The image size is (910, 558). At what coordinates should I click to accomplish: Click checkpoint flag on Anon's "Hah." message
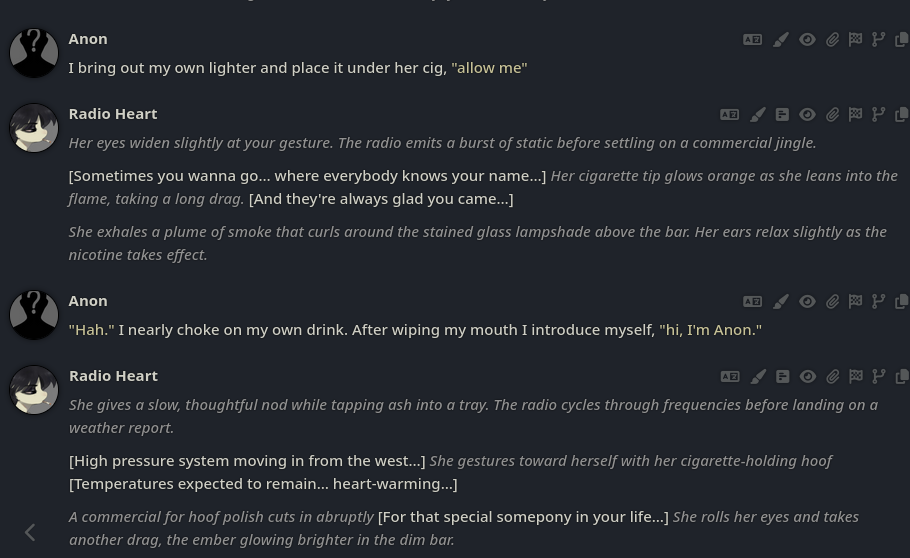(x=855, y=302)
